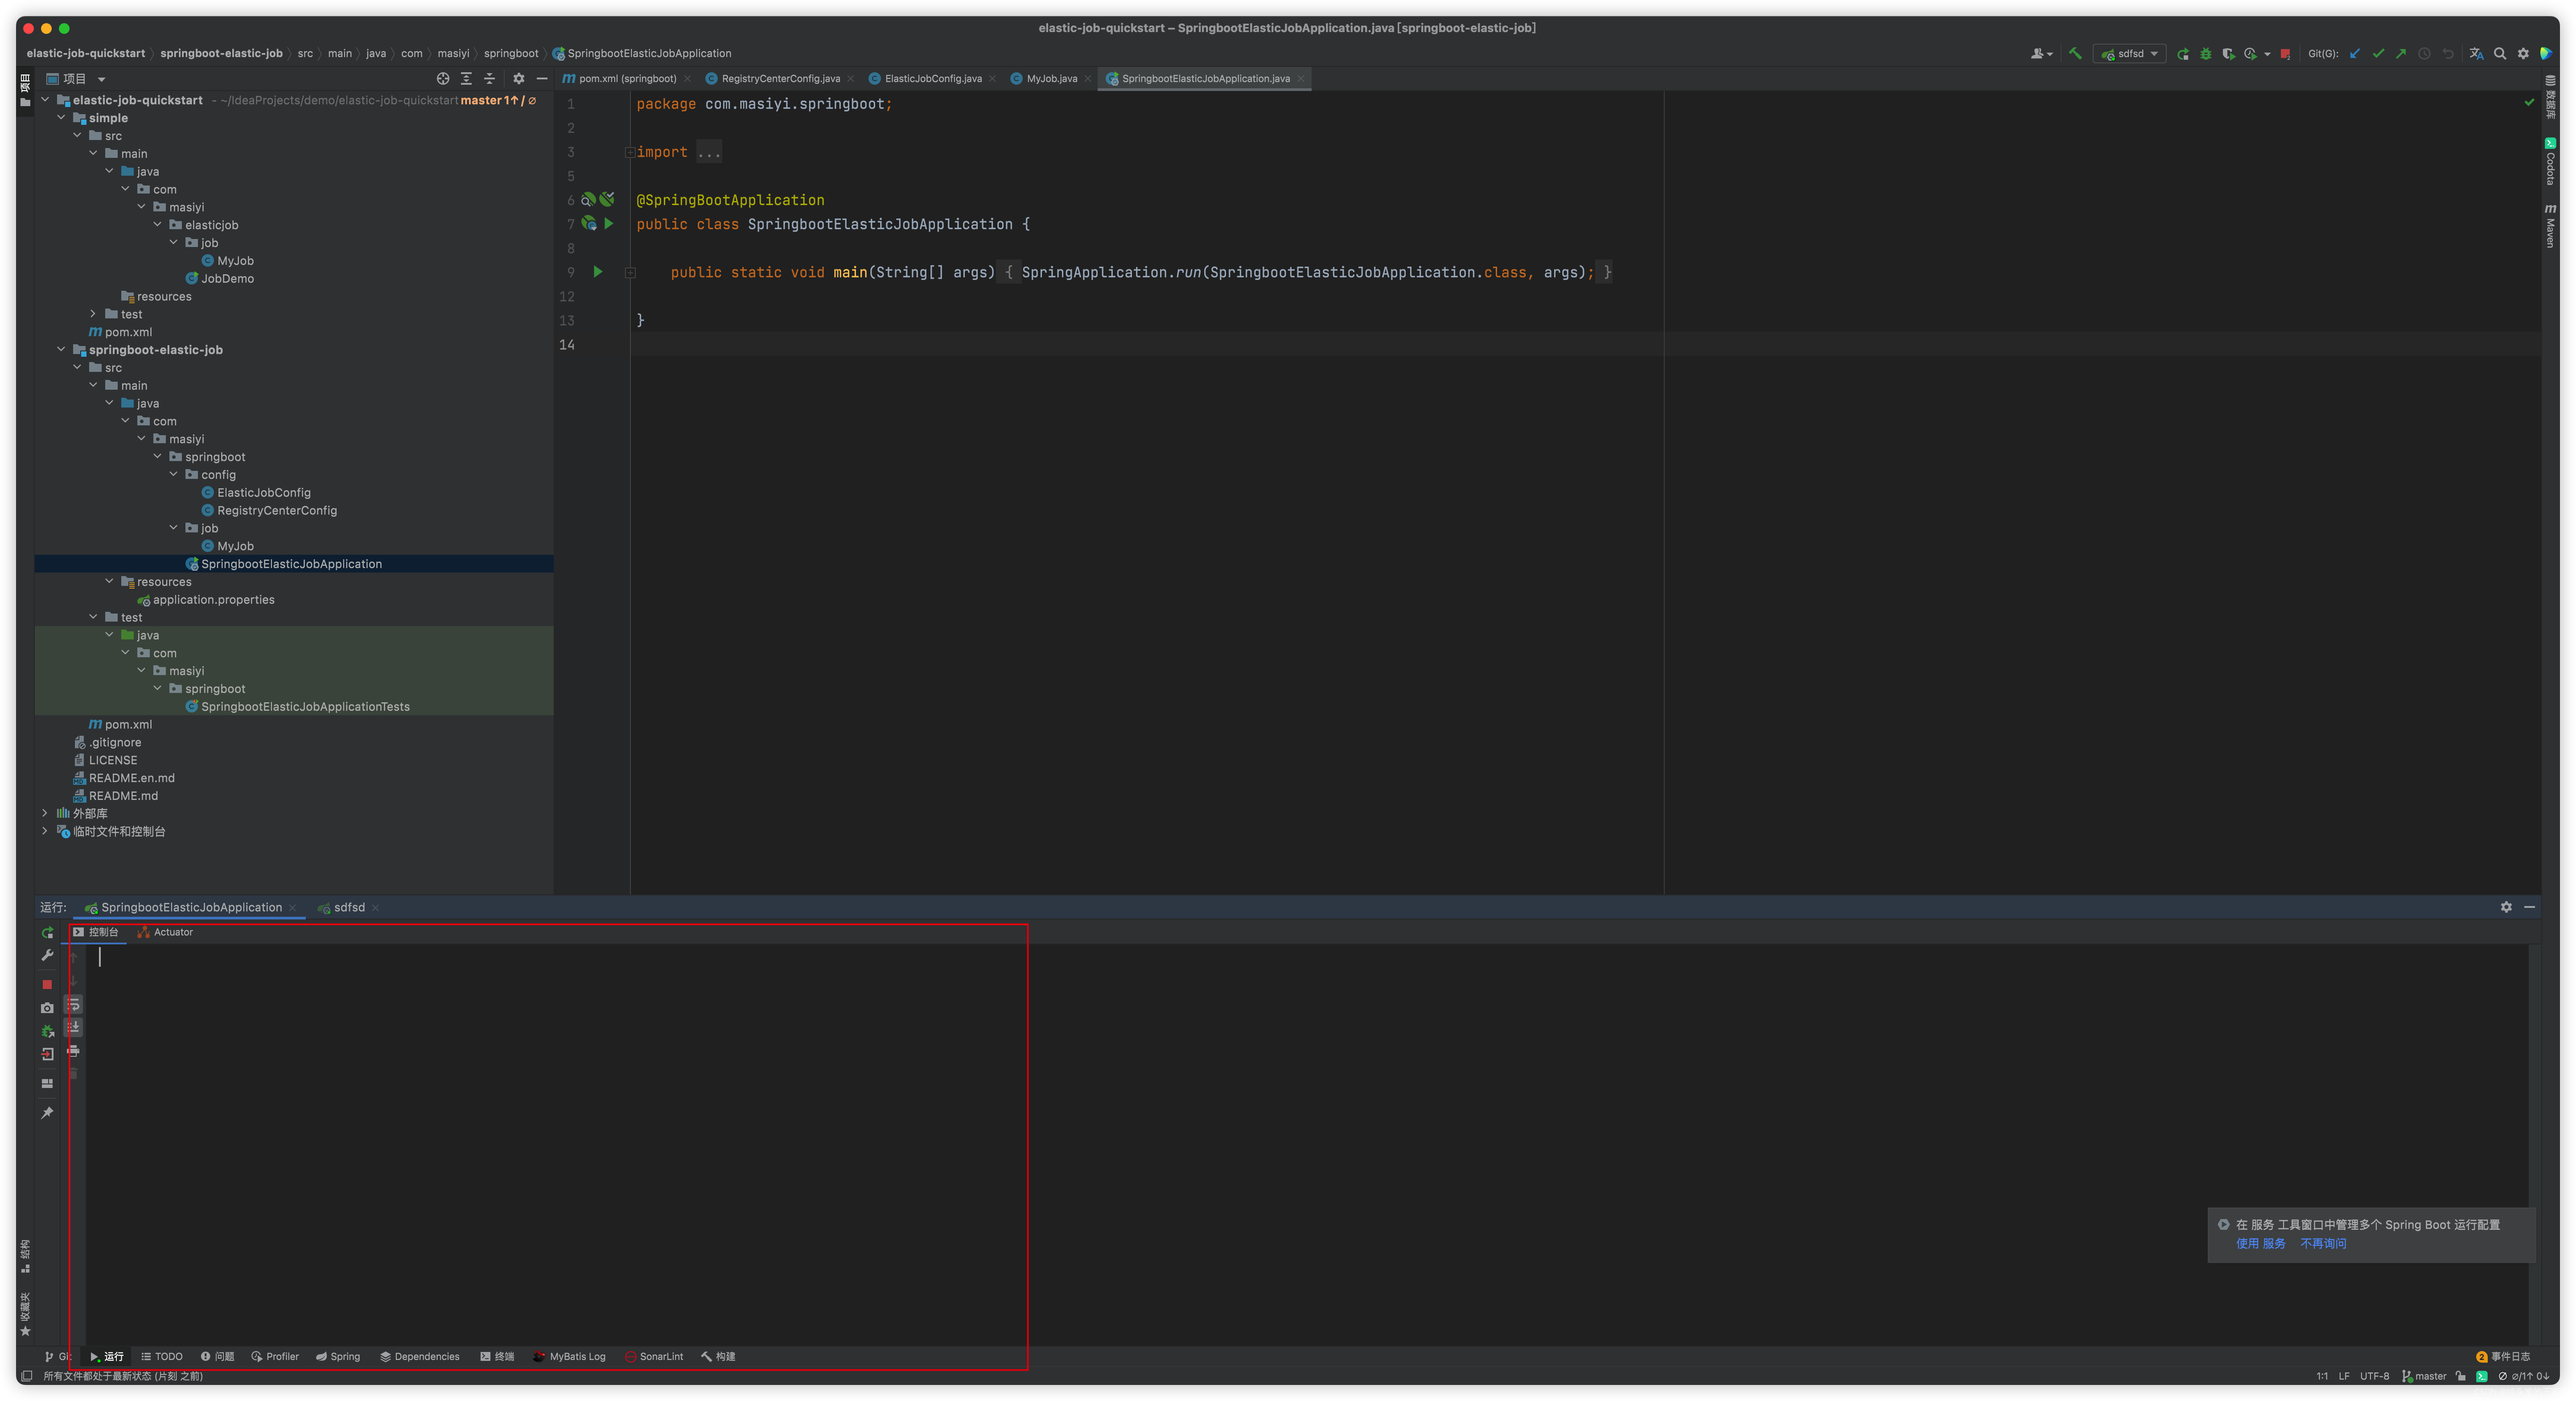Toggle soft-wrap in the console
Screen dimensions: 2576x1401
[73, 1004]
